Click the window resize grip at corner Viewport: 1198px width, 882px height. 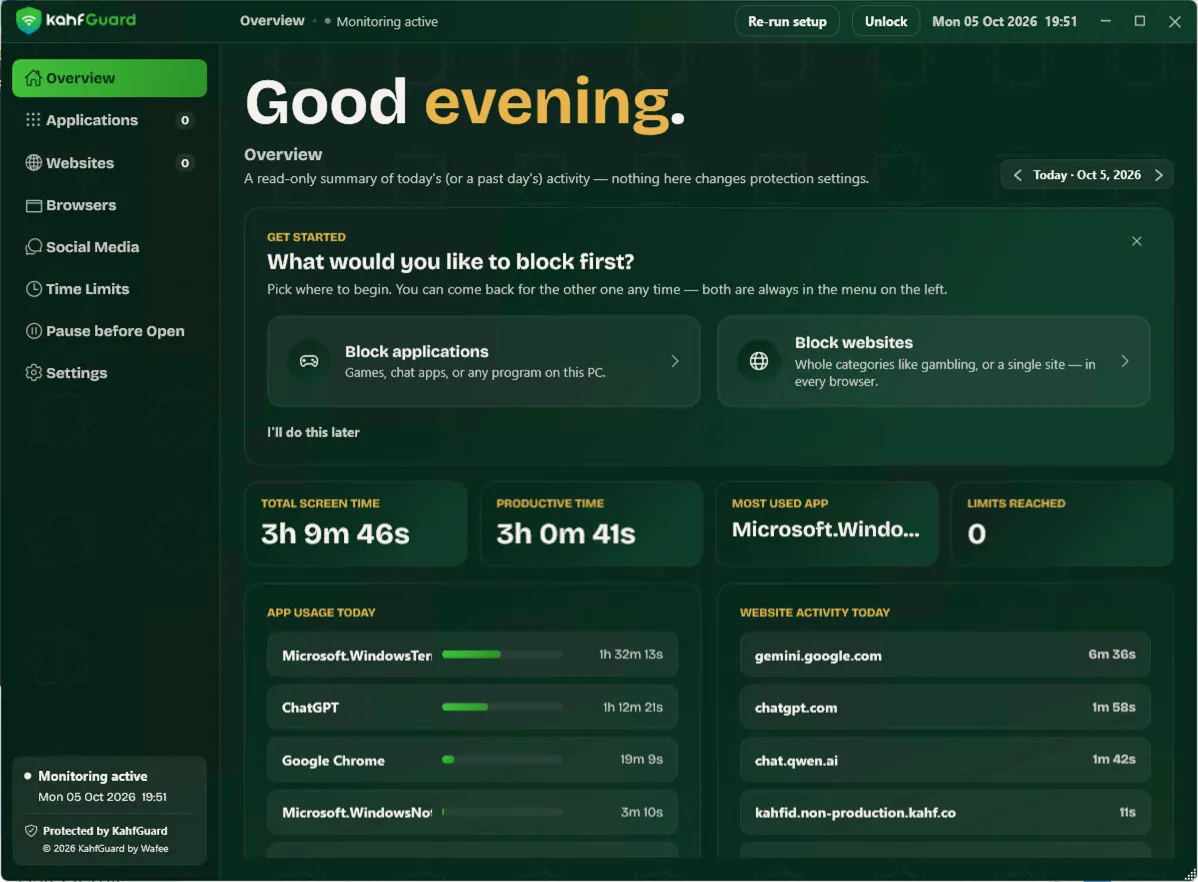pyautogui.click(x=1189, y=874)
